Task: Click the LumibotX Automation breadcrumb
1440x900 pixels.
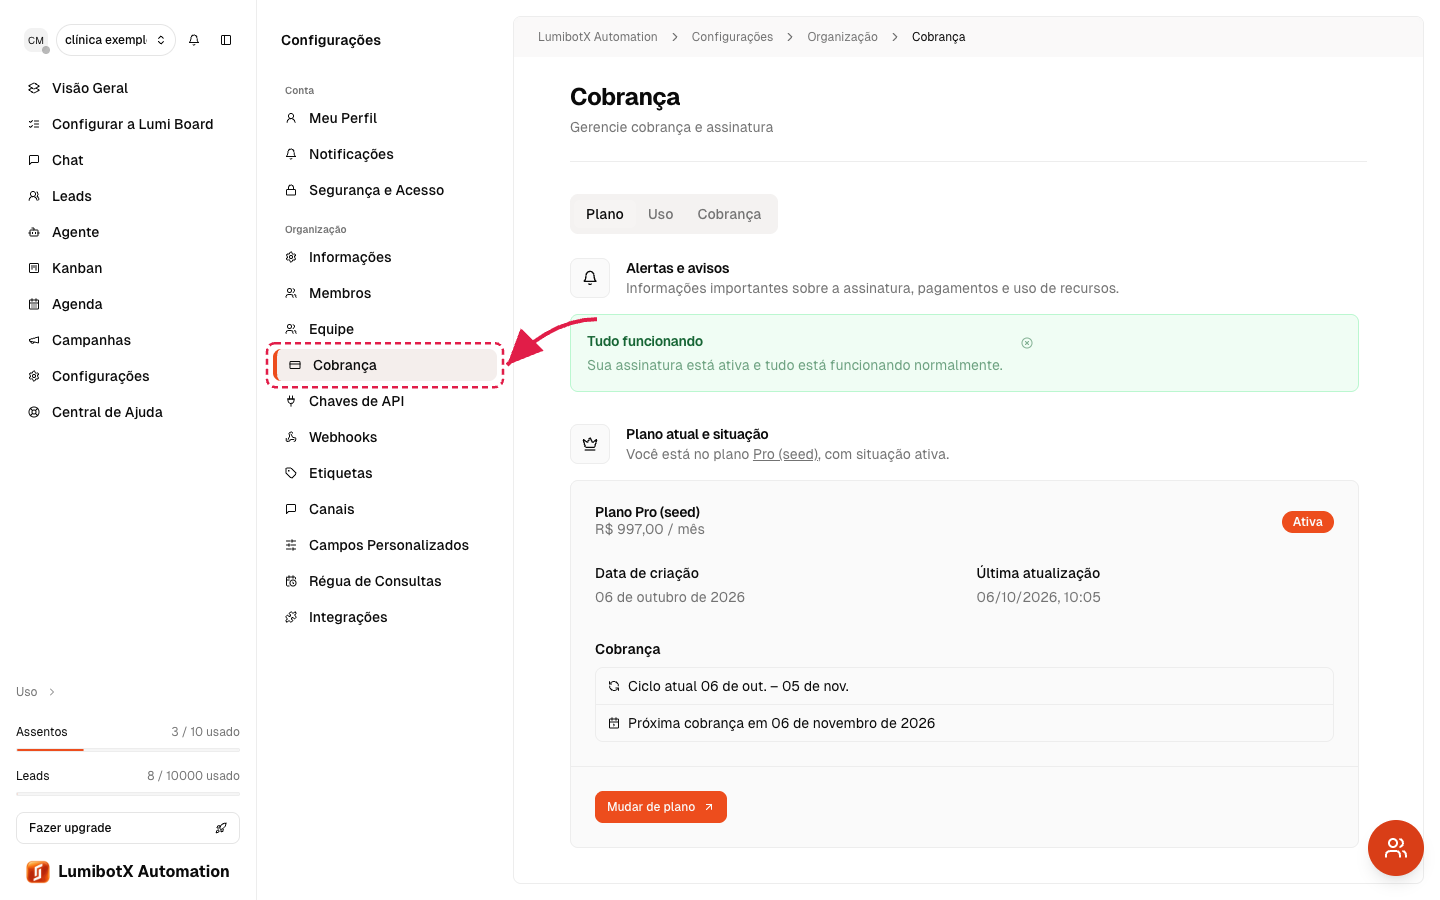Action: coord(598,37)
